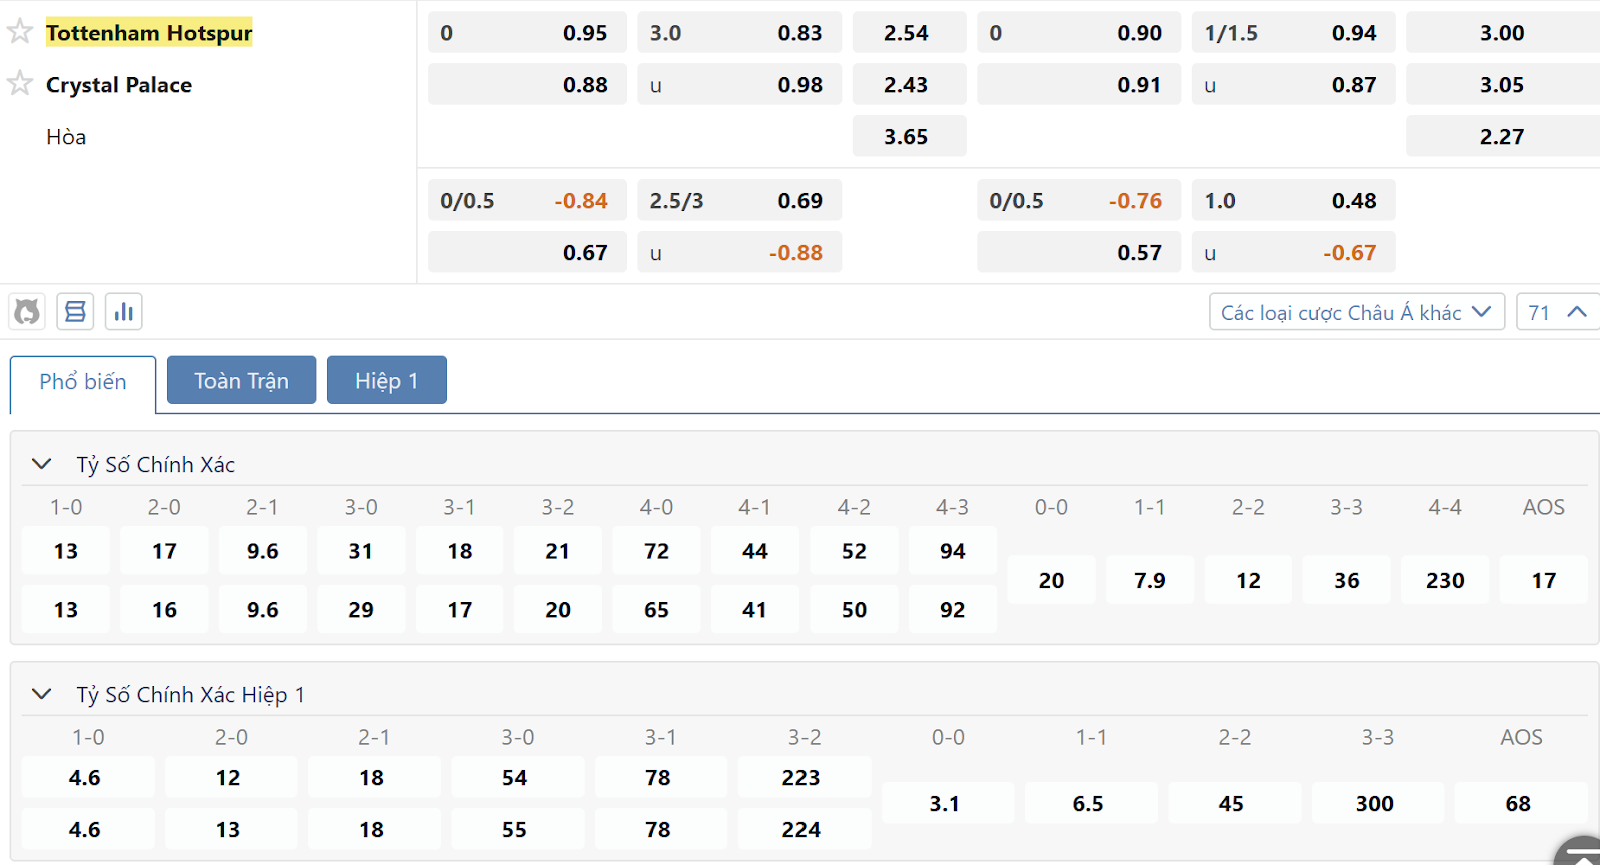Pick correct score 3-3 odds 36
1600x865 pixels.
click(x=1346, y=580)
